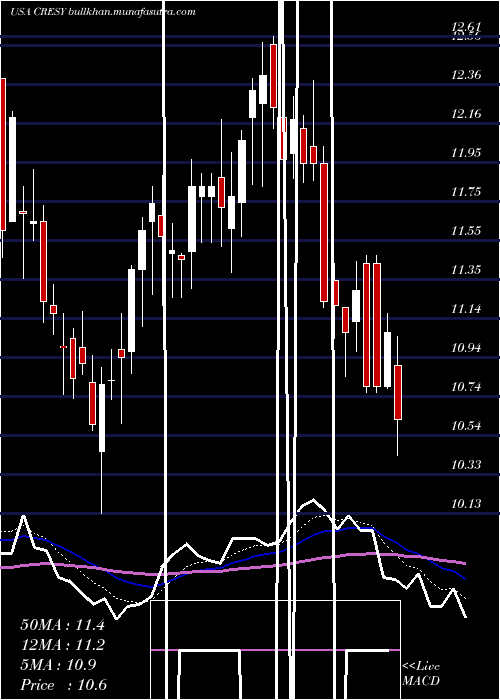
Task: Click the 12MA : 11.2 readout
Action: pyautogui.click(x=62, y=645)
